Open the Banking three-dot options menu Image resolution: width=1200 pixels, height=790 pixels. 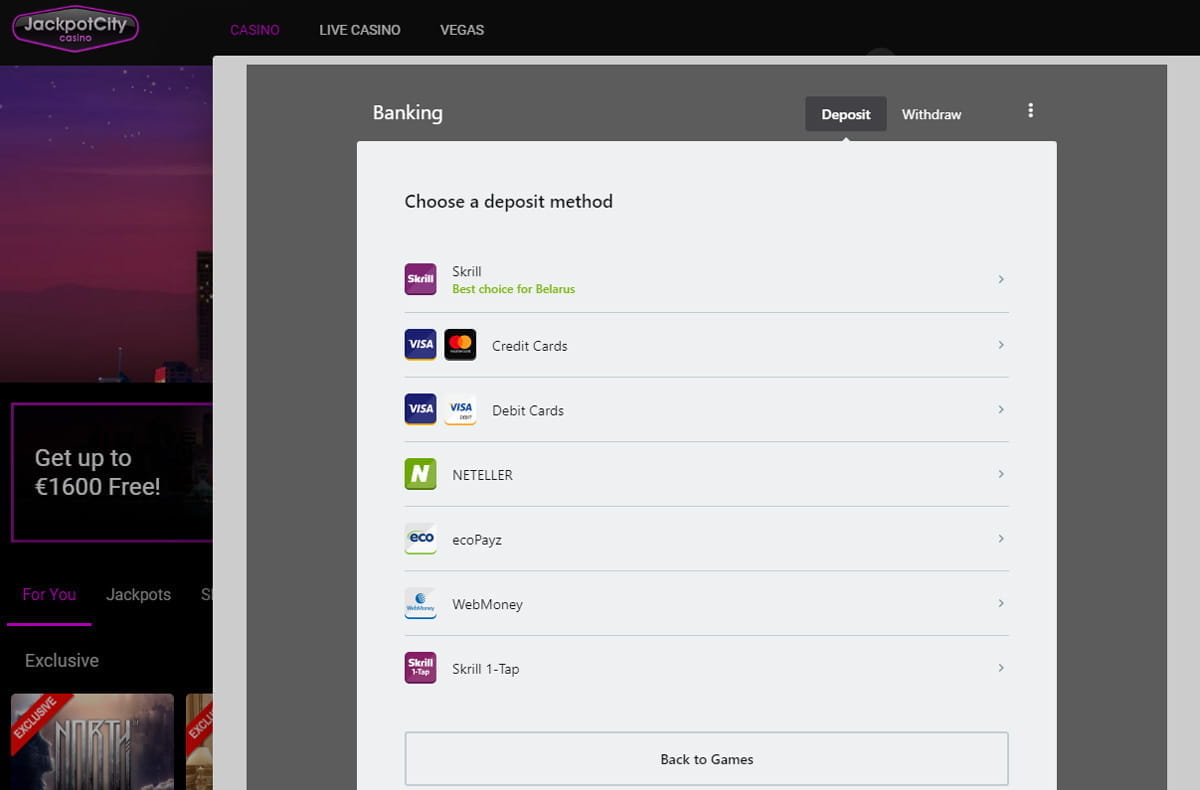coord(1030,111)
